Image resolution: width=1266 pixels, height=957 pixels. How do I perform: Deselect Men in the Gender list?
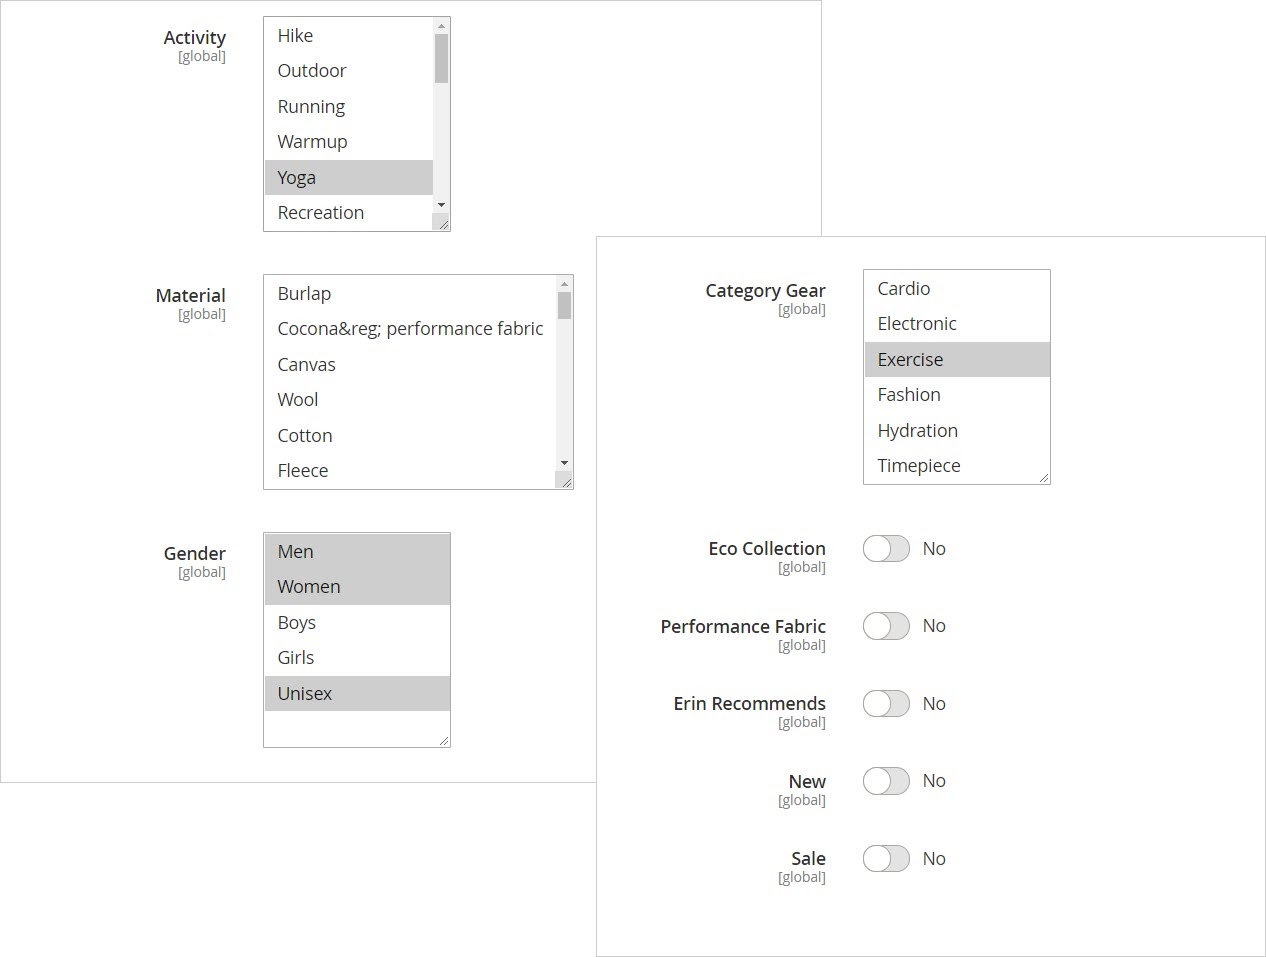tap(295, 551)
